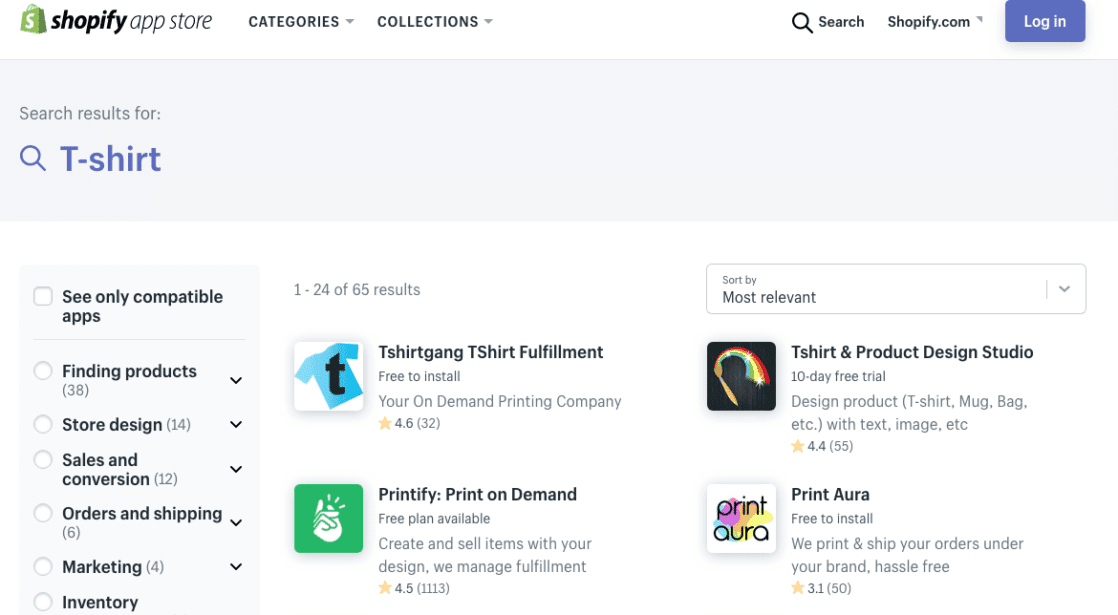Open the Shopify.com dropdown in header
The image size is (1118, 615).
[x=935, y=22]
